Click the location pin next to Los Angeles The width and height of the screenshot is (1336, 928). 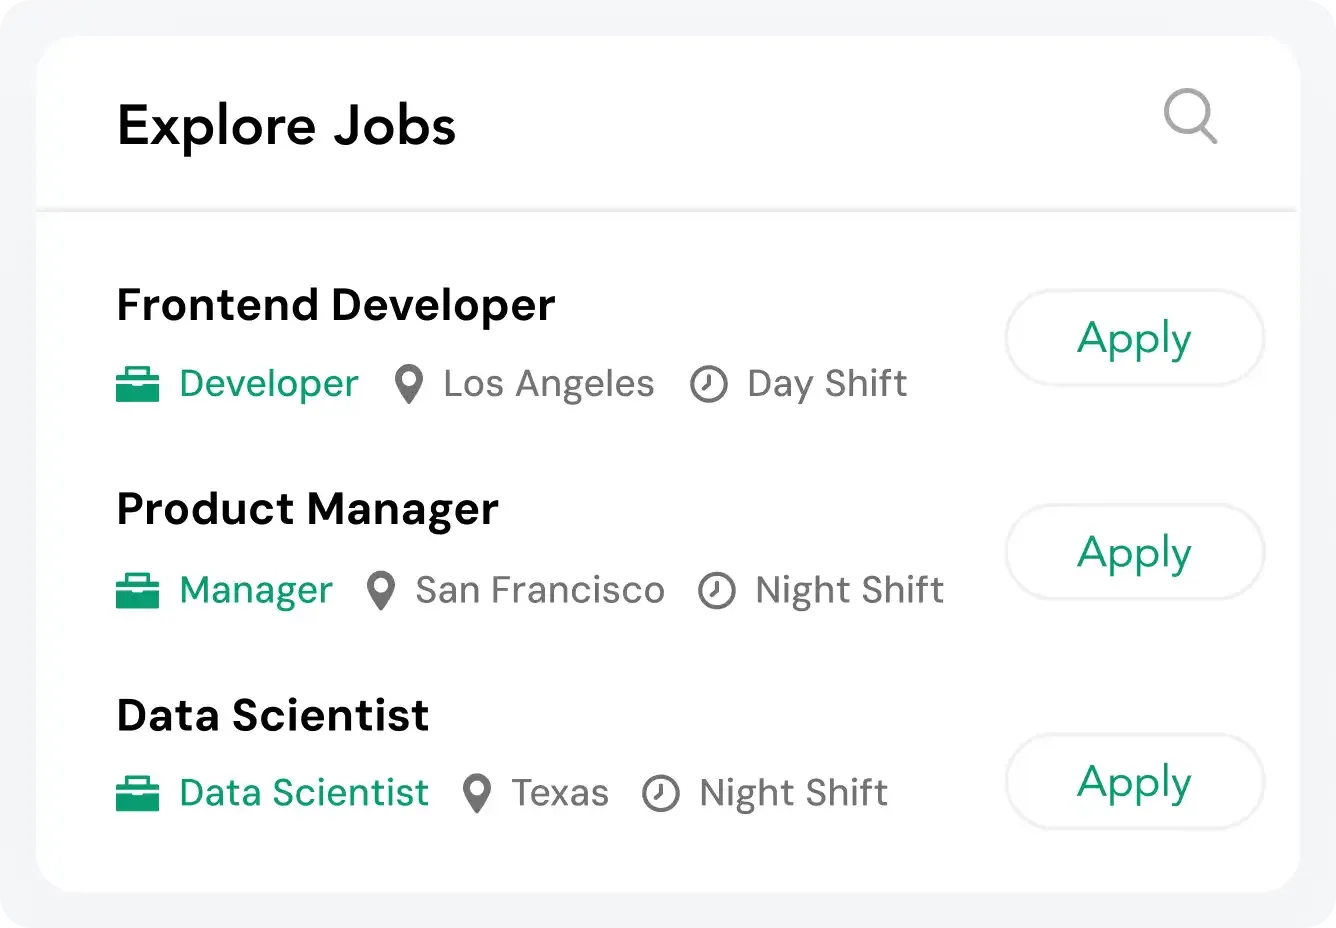(409, 383)
